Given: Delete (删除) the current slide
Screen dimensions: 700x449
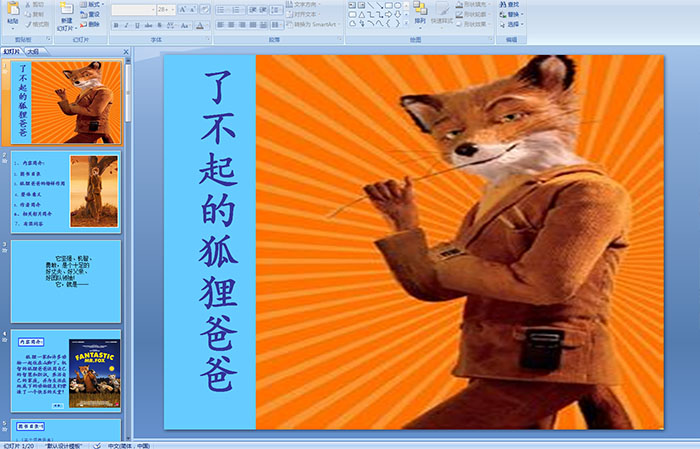Looking at the screenshot, I should tap(90, 25).
